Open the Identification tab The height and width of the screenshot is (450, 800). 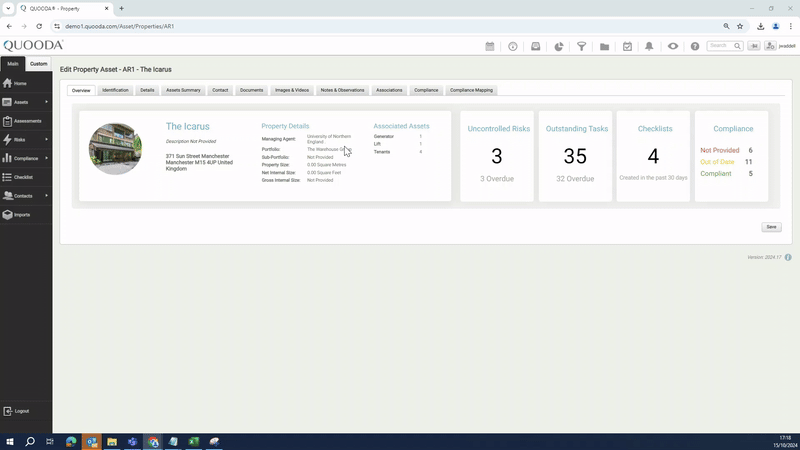(x=115, y=90)
